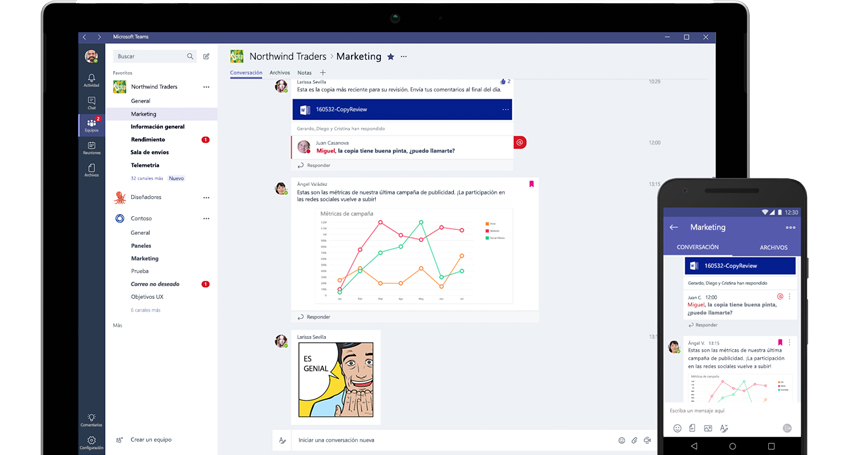Tap CONVERSACIÓN tab on phone
The height and width of the screenshot is (455, 850).
point(698,247)
